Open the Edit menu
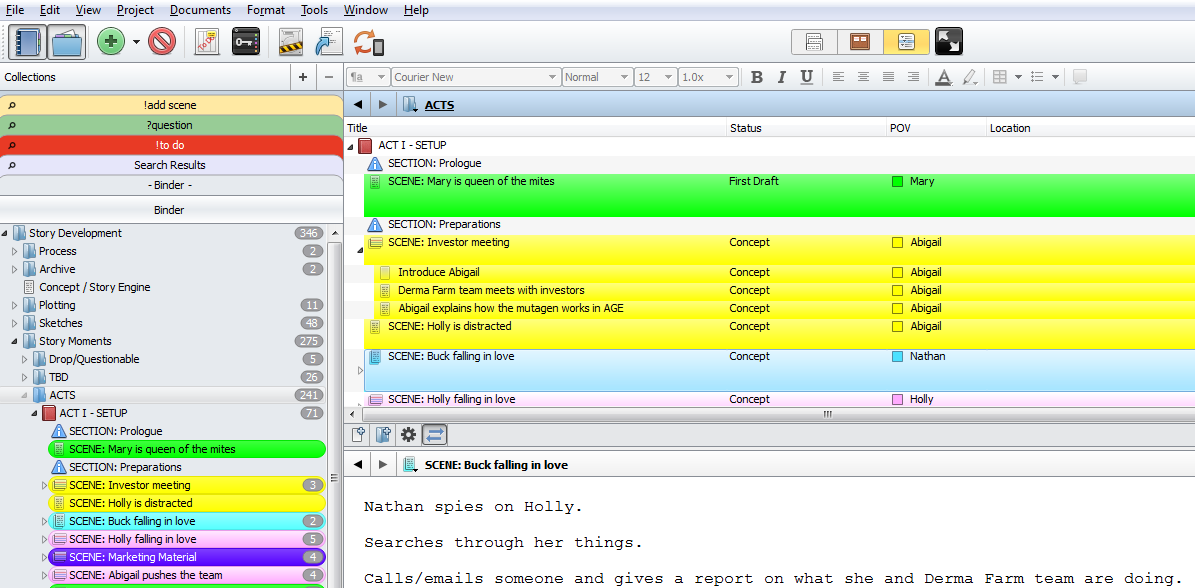 [x=50, y=10]
